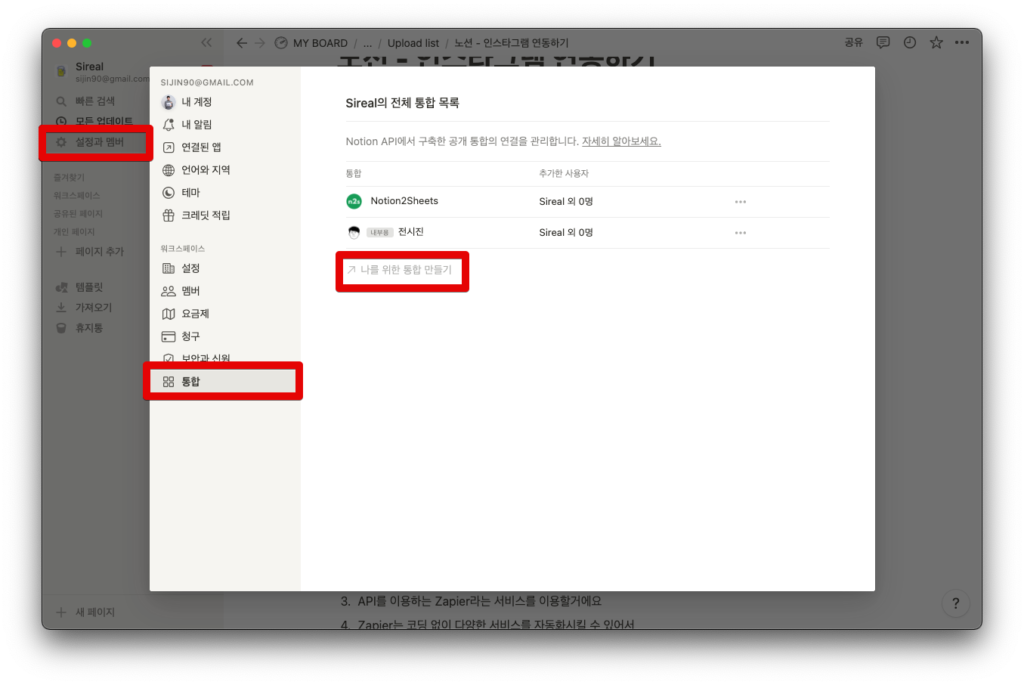Click the 전시진 avatar icon
1024x685 pixels.
[354, 232]
